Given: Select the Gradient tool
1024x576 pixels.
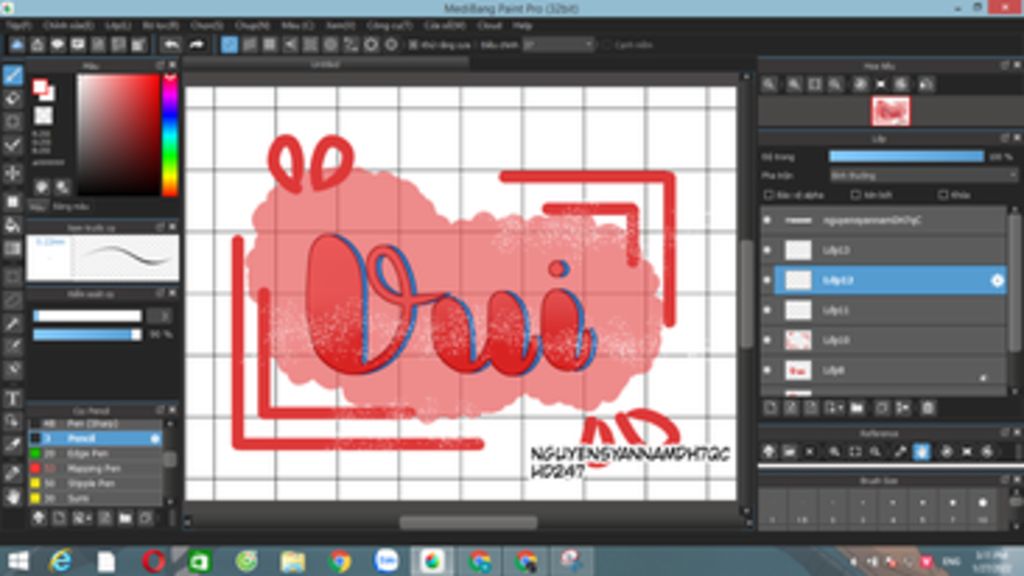Looking at the screenshot, I should [x=12, y=249].
